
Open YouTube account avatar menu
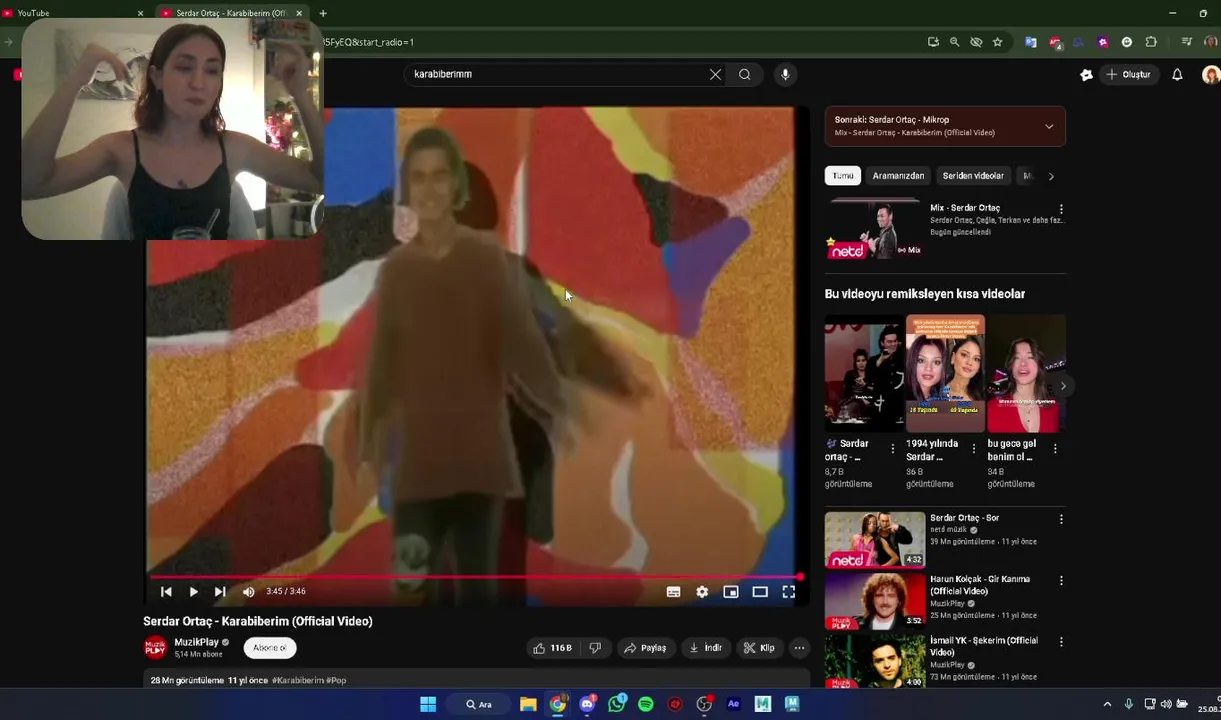1210,74
